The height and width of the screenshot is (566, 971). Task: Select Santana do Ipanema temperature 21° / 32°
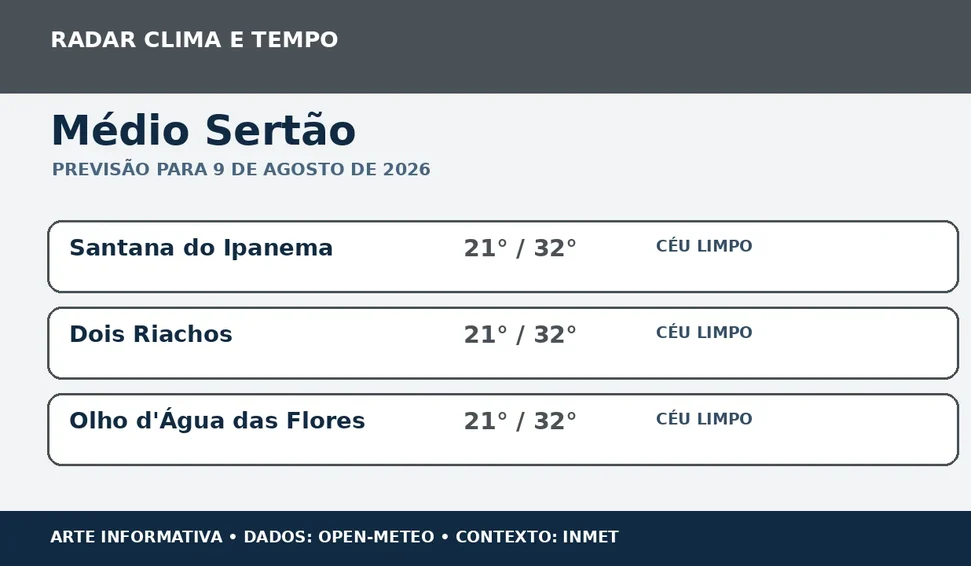520,248
